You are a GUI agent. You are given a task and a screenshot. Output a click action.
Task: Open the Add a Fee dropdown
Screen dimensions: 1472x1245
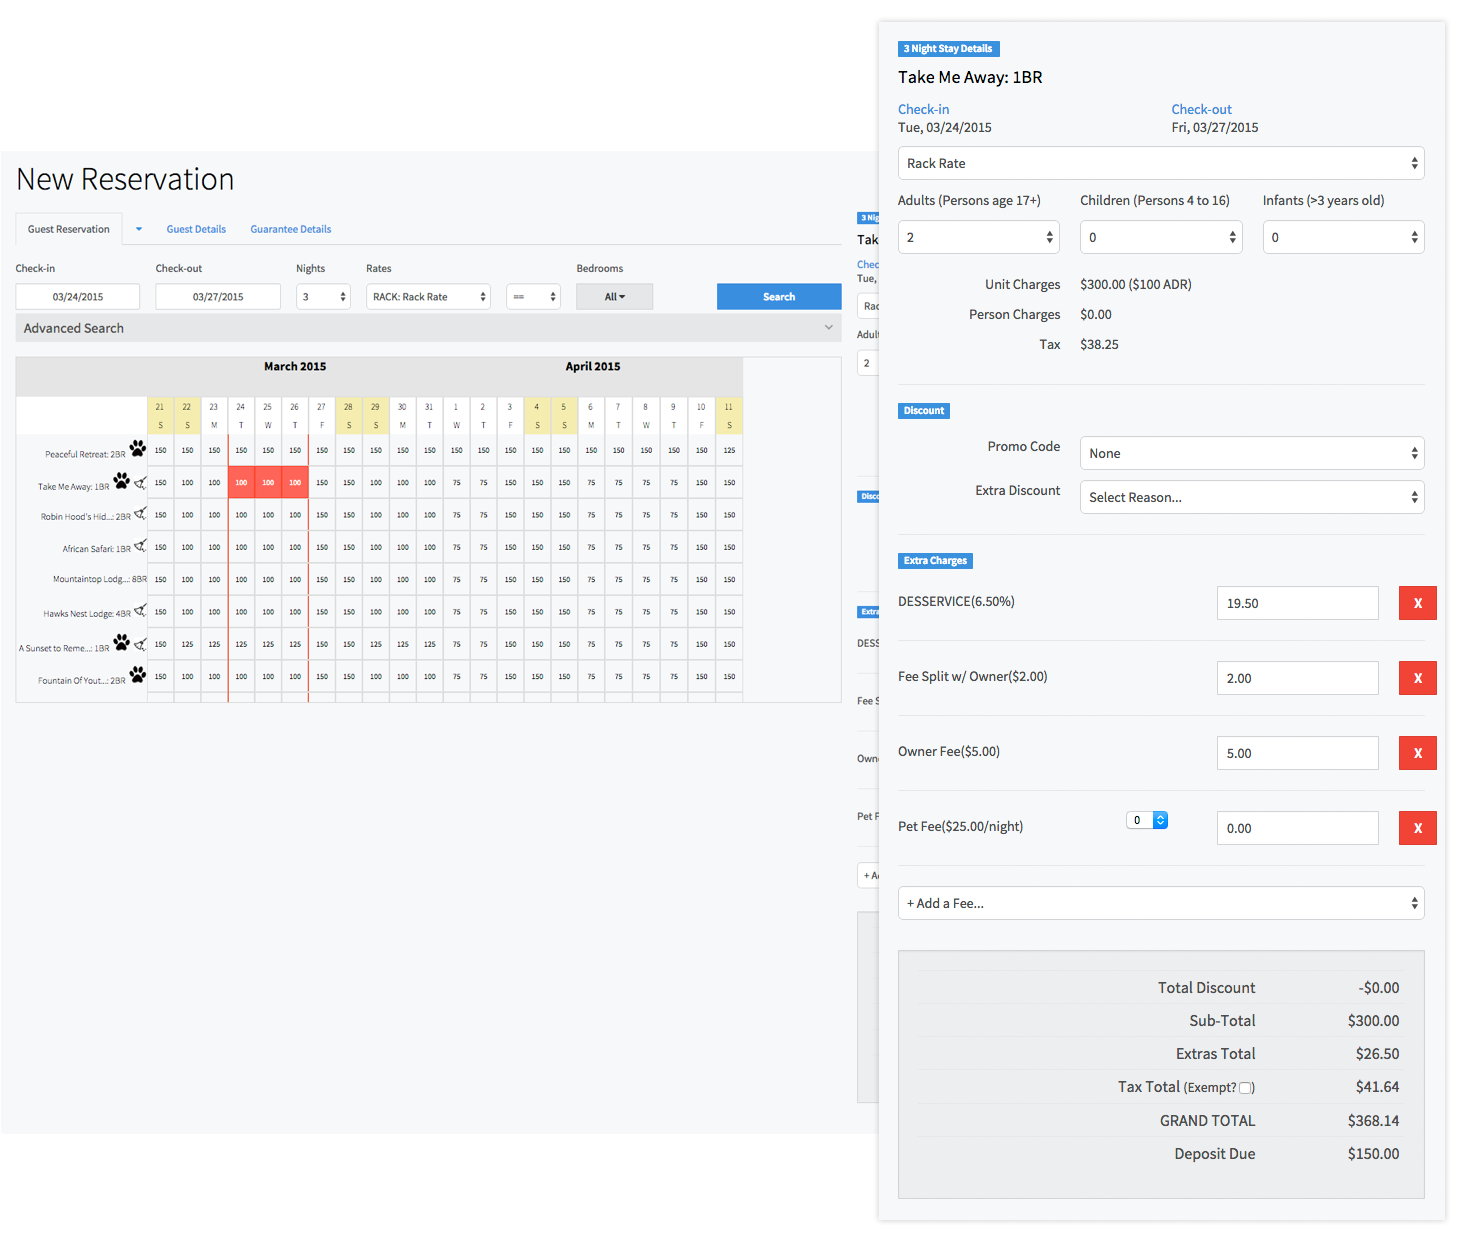point(1161,903)
